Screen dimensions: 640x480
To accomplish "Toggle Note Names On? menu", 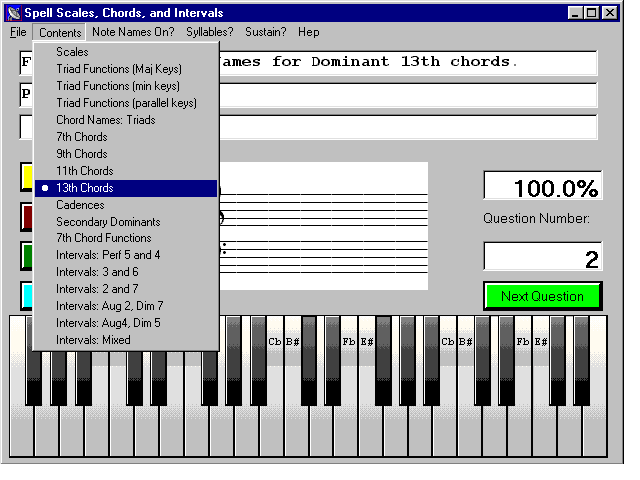I will click(x=133, y=32).
